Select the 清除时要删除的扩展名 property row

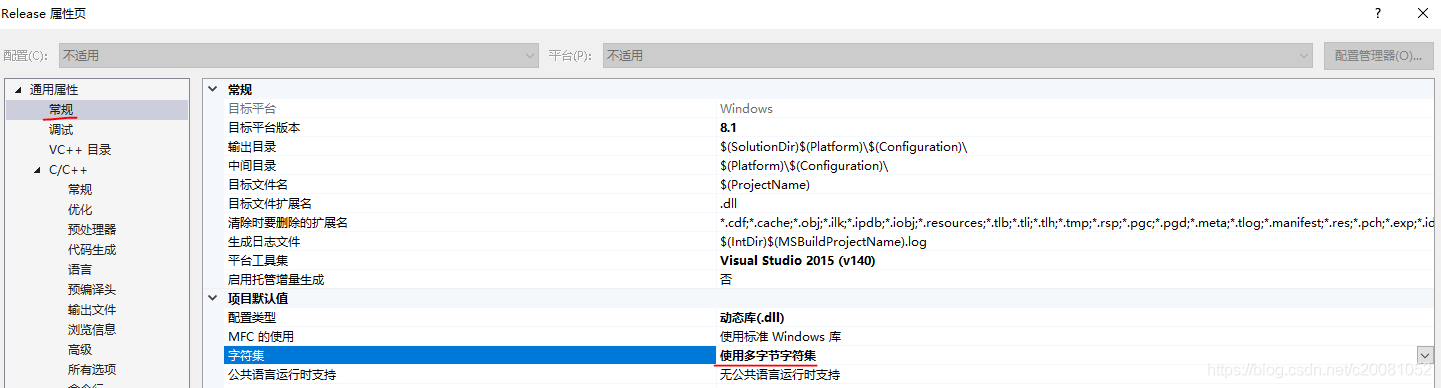[829, 222]
